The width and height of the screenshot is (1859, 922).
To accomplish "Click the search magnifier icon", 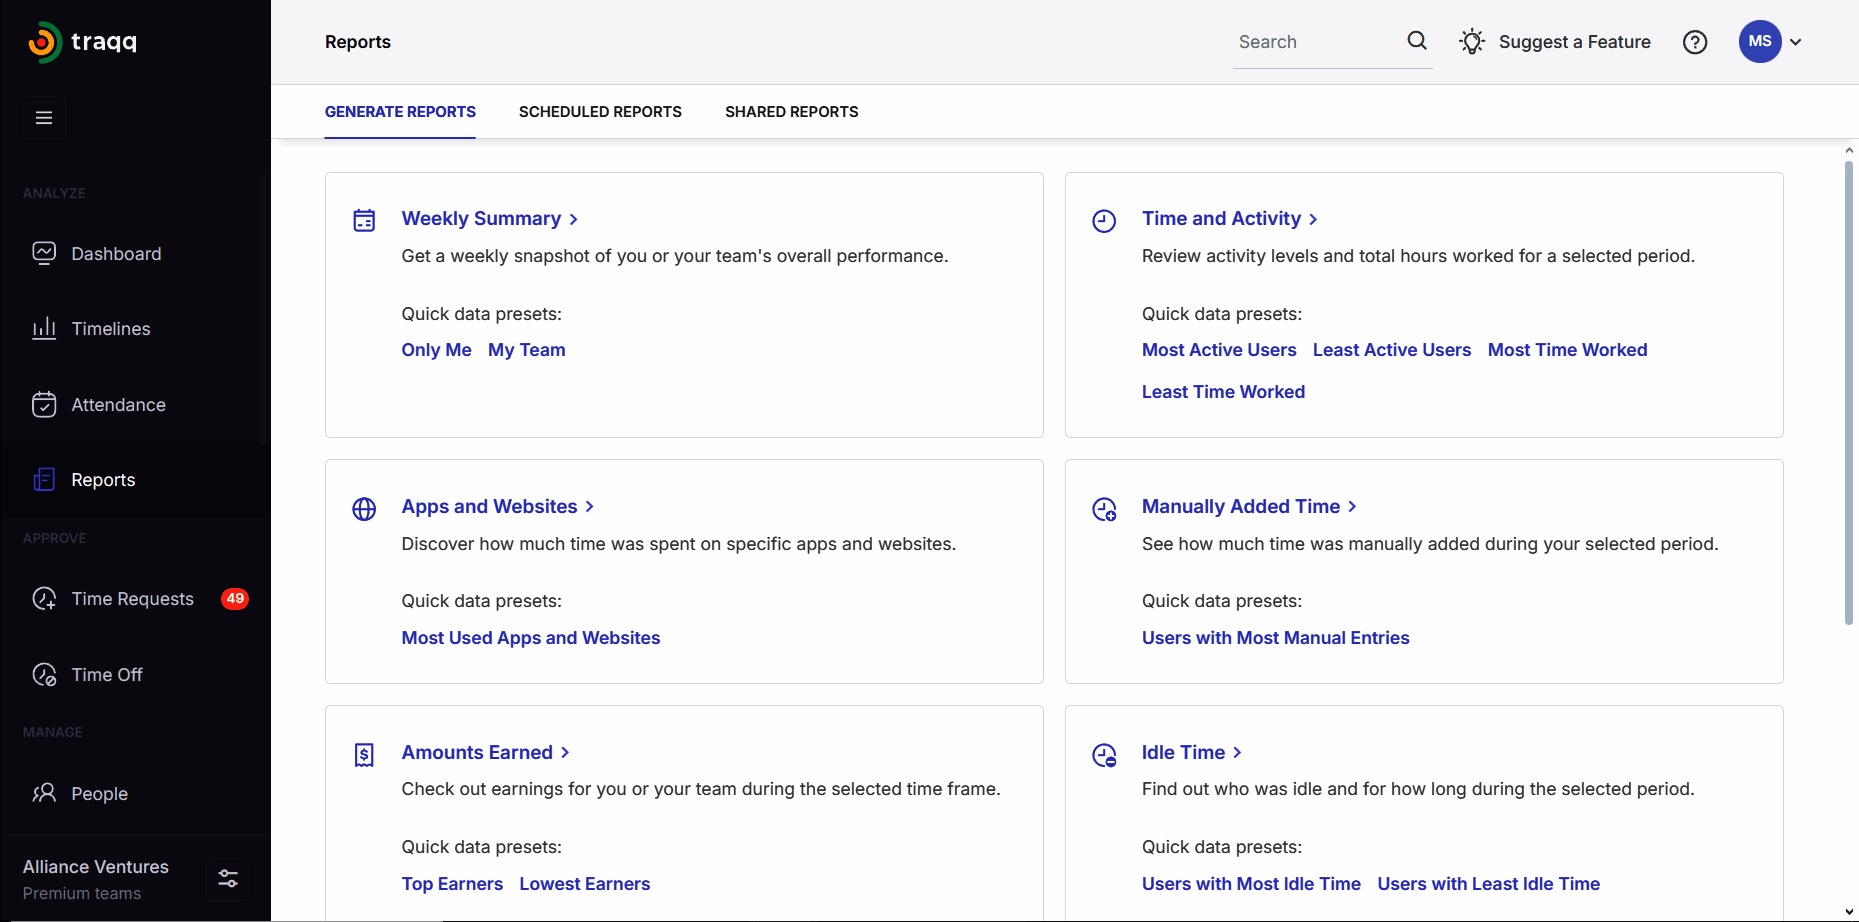I will (x=1416, y=41).
